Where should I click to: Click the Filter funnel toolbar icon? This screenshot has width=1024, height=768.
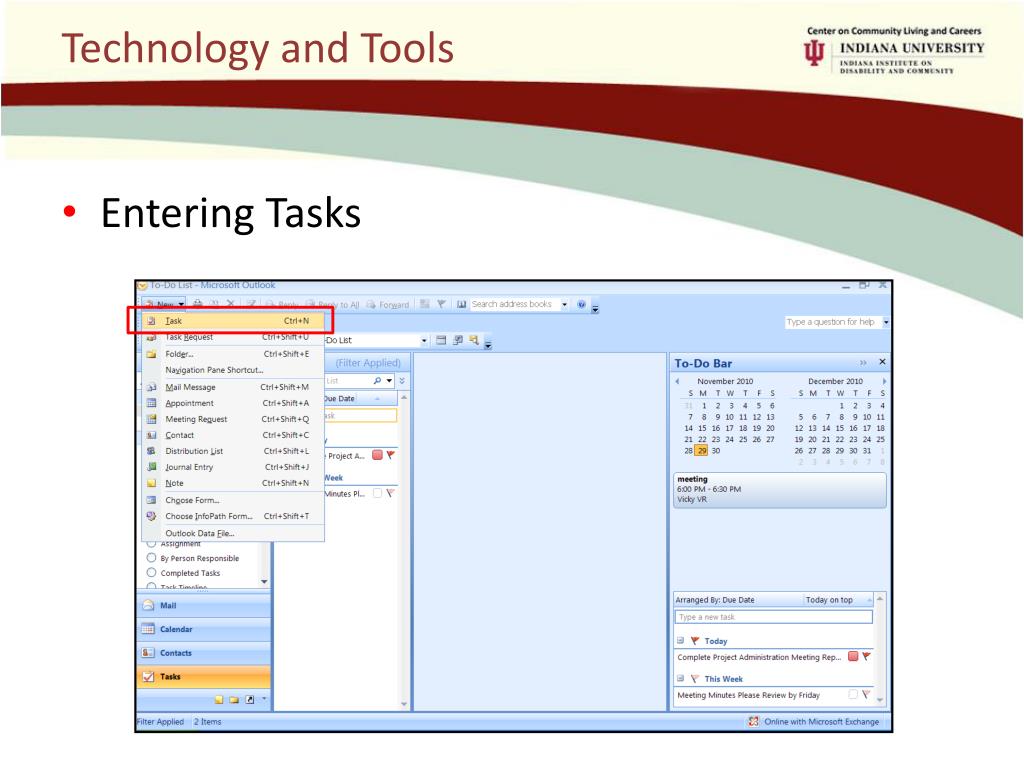click(441, 304)
